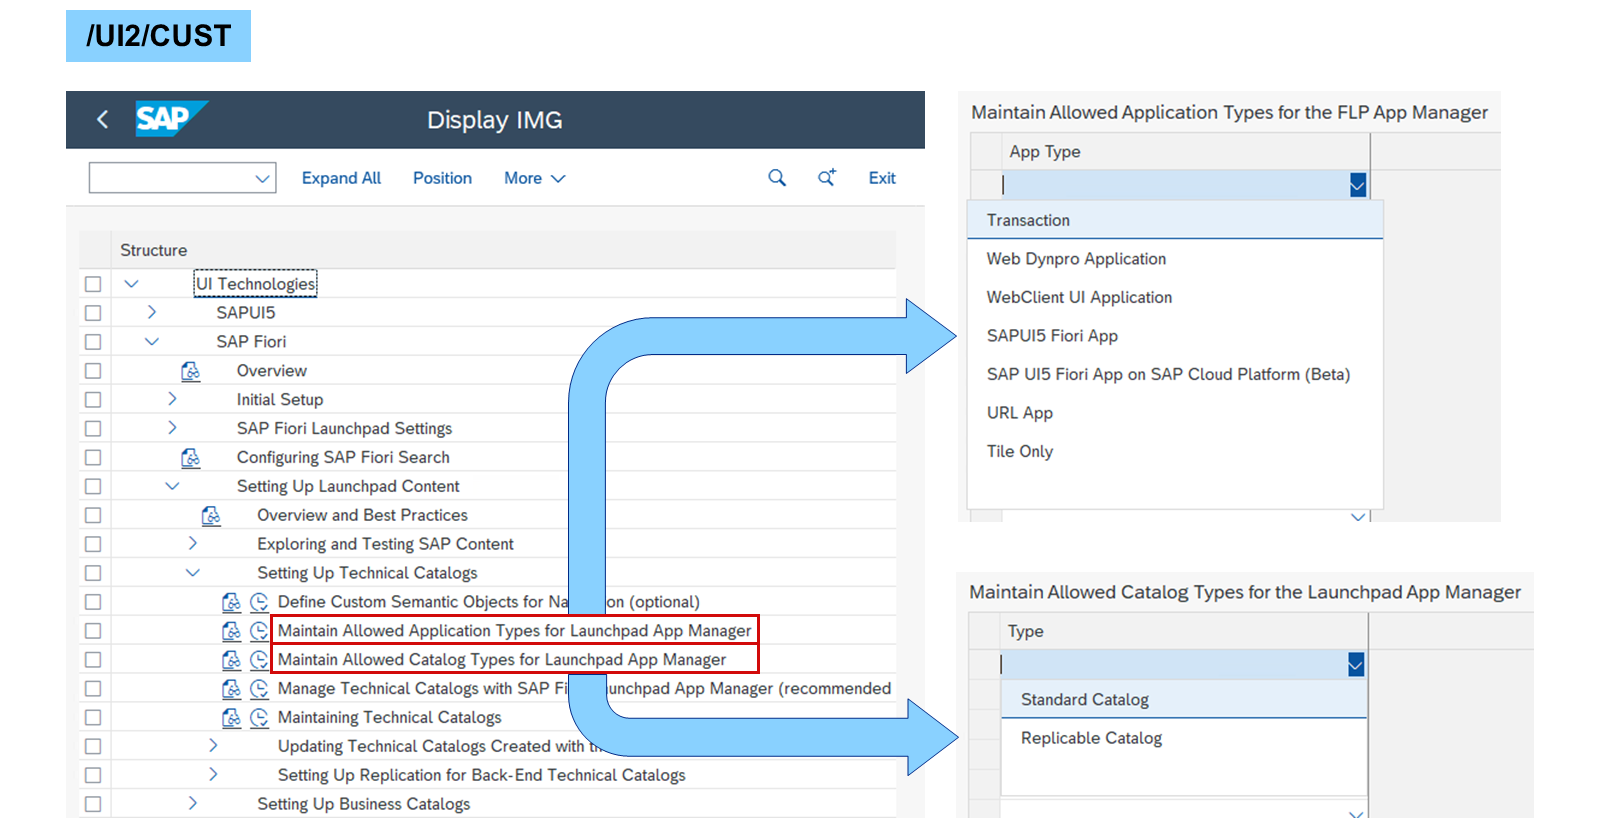Select checkbox beside Initial Setup
The height and width of the screenshot is (828, 1600).
click(93, 400)
